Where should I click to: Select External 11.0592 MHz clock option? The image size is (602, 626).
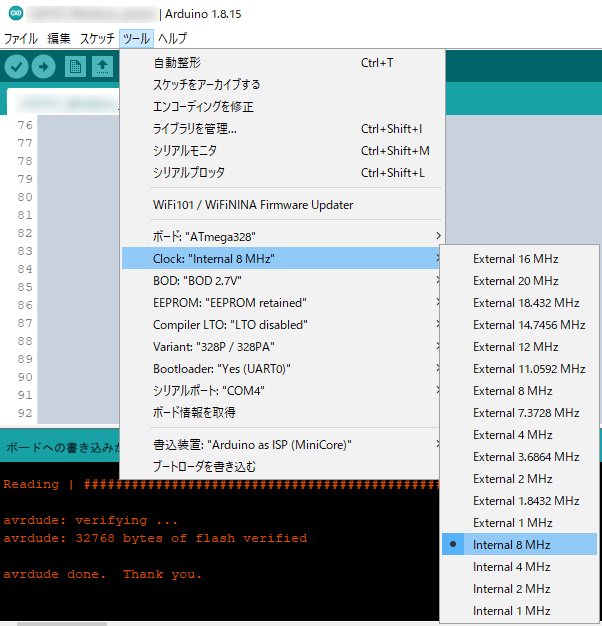519,368
